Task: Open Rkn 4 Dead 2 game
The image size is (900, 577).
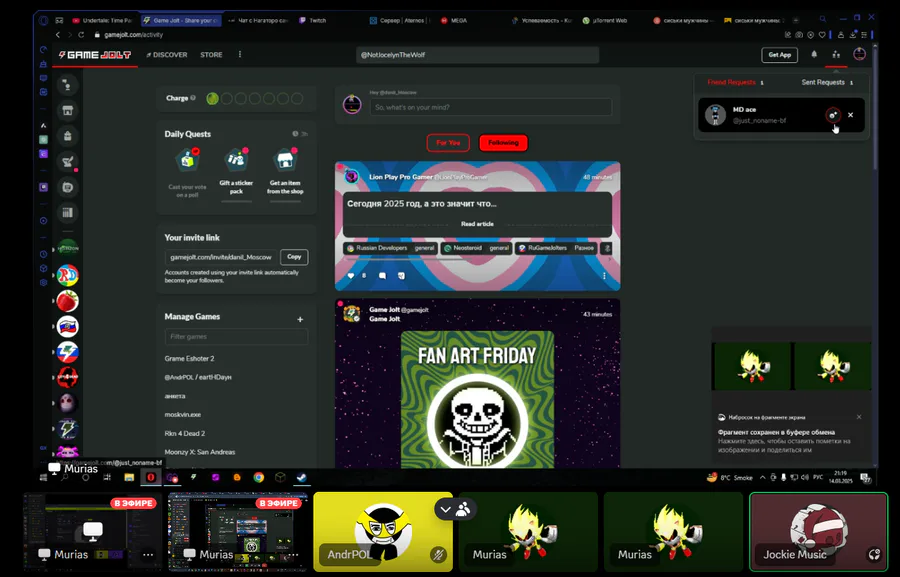Action: 185,433
